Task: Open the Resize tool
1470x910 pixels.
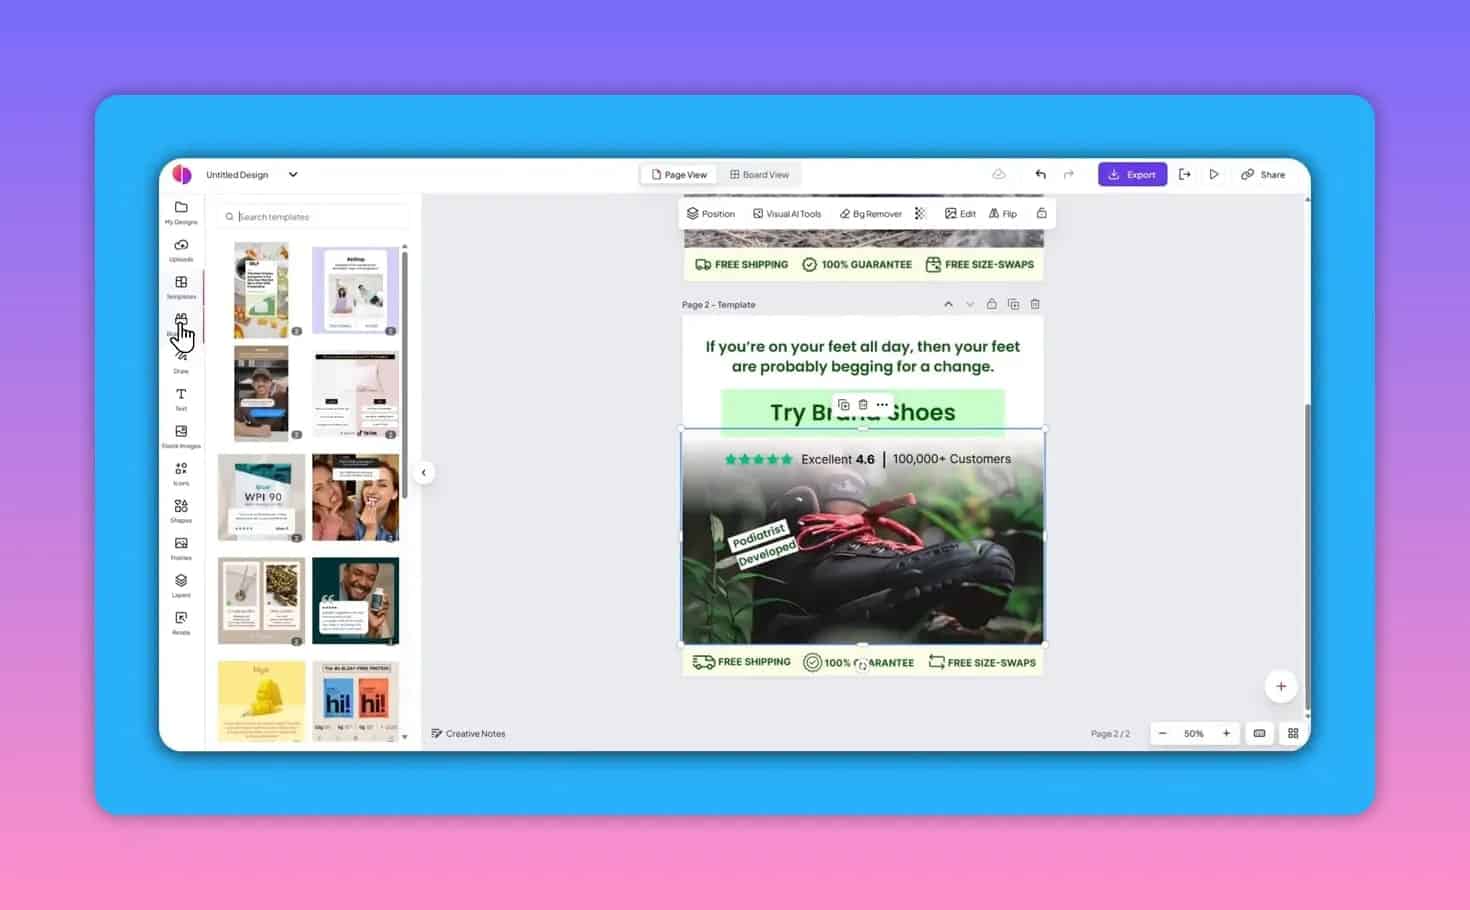Action: 181,623
